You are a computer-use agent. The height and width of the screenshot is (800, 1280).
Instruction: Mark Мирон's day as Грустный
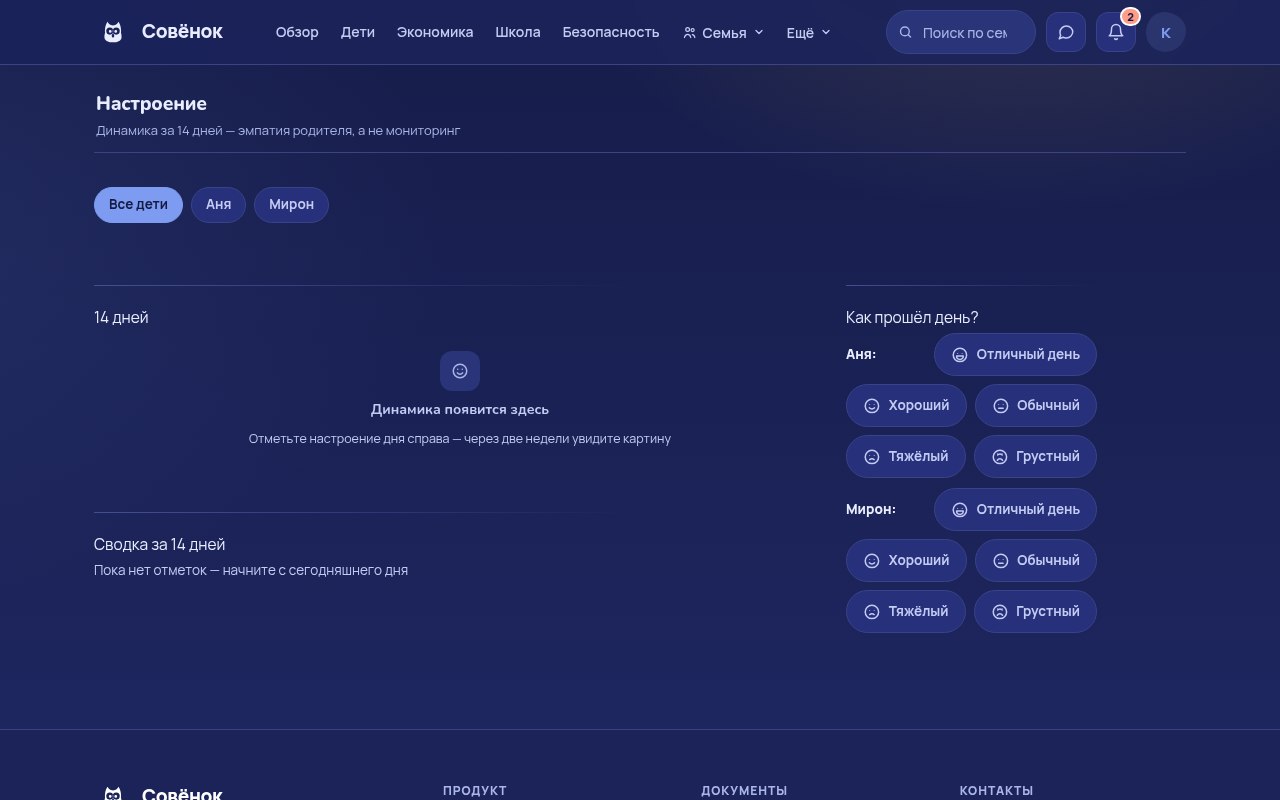[1035, 611]
